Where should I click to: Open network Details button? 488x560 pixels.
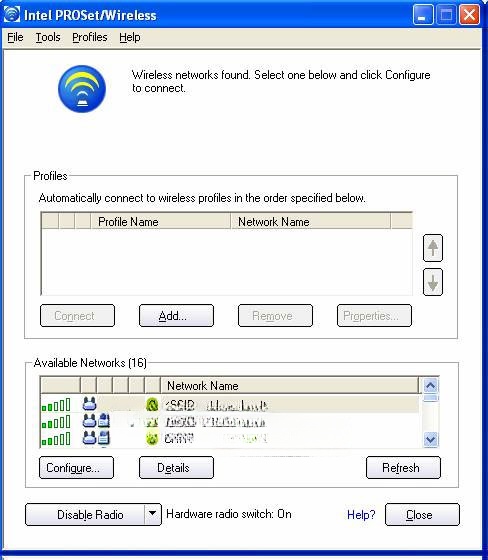click(x=176, y=468)
